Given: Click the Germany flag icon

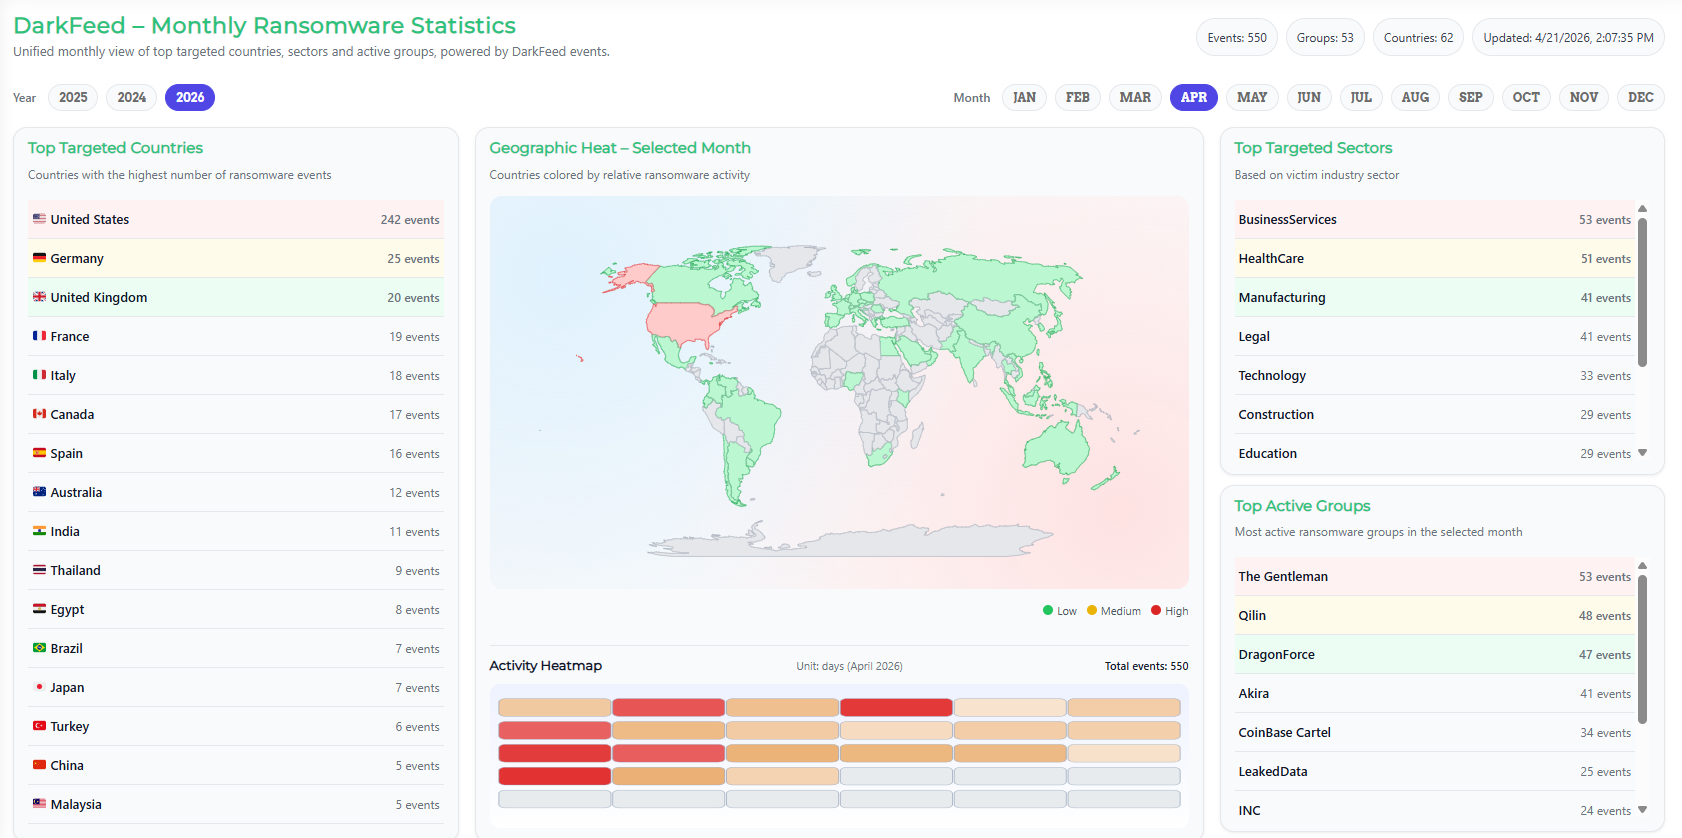Looking at the screenshot, I should point(39,258).
